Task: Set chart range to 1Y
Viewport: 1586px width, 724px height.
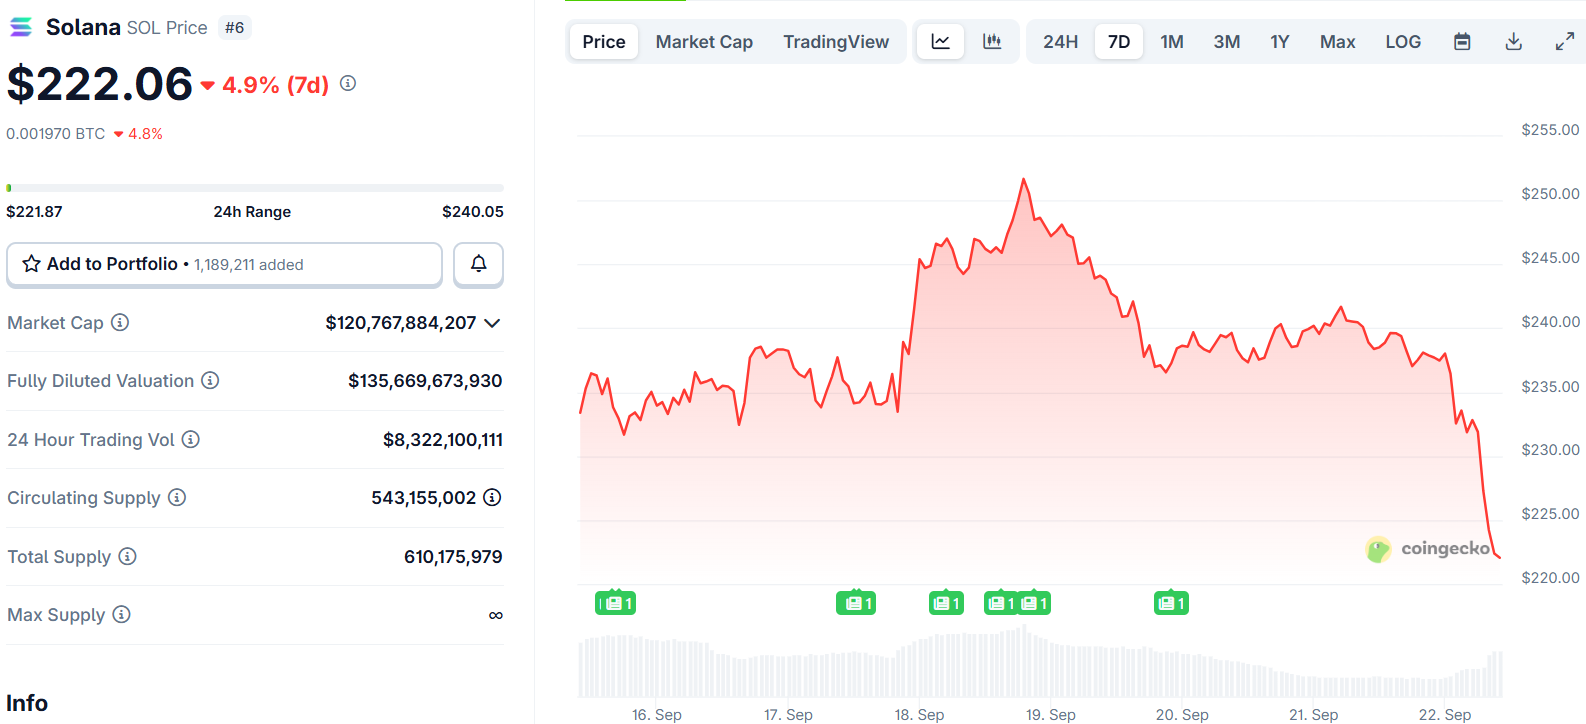Action: 1280,41
